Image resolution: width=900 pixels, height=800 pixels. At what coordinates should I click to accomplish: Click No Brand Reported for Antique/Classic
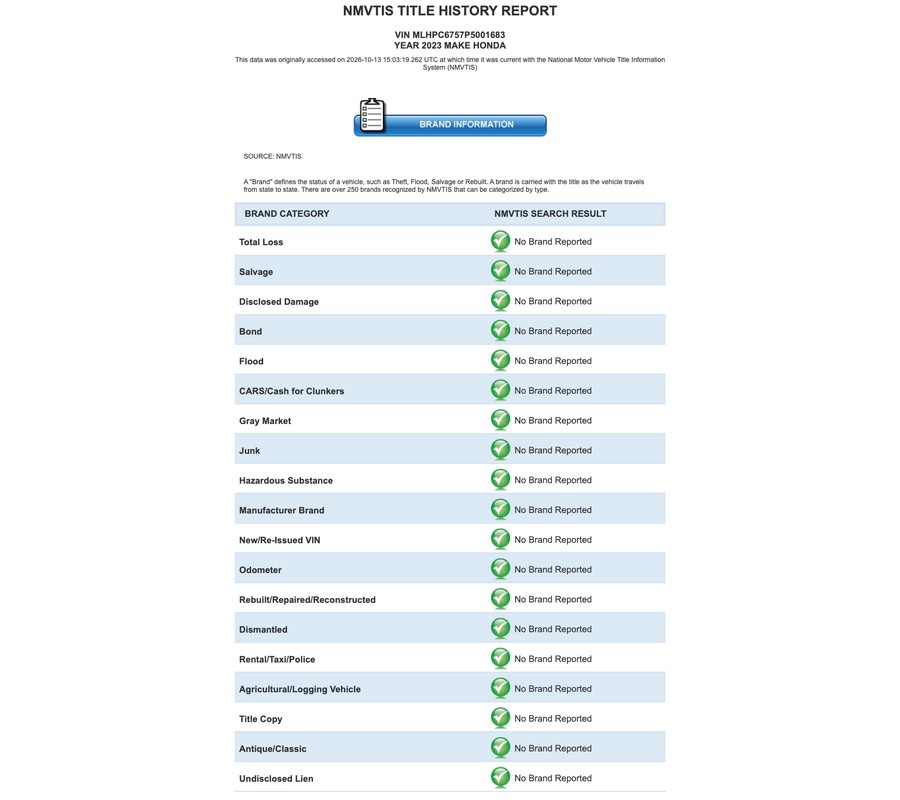pyautogui.click(x=553, y=748)
